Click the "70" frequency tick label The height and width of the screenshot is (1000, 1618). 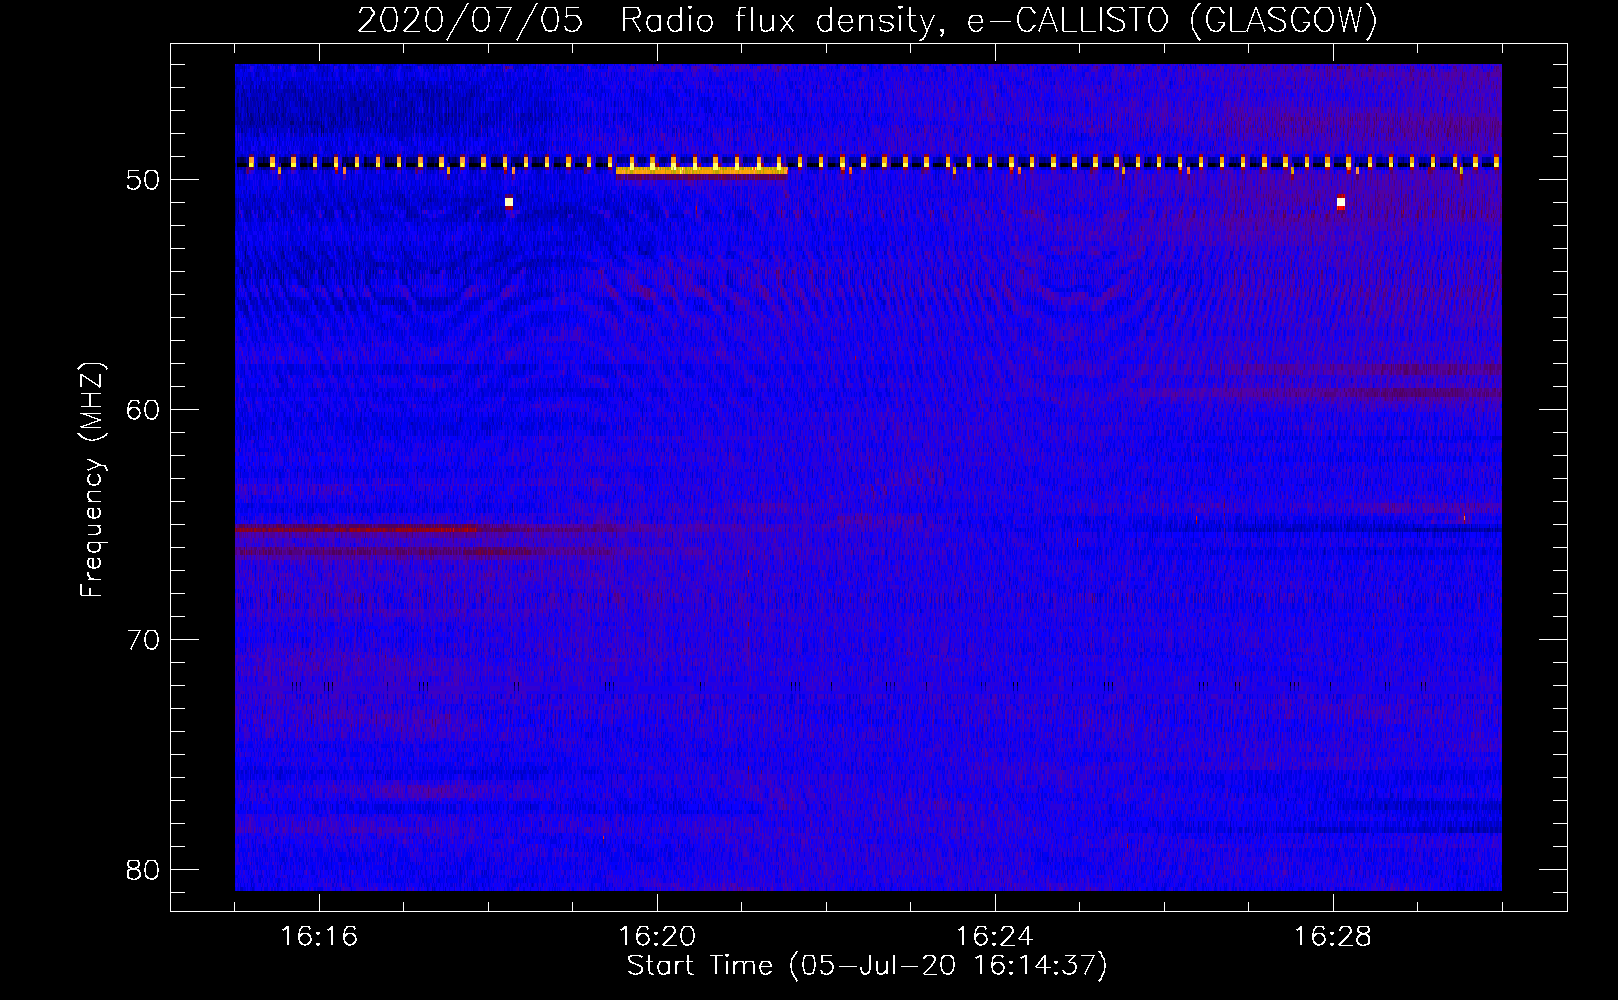coord(143,640)
